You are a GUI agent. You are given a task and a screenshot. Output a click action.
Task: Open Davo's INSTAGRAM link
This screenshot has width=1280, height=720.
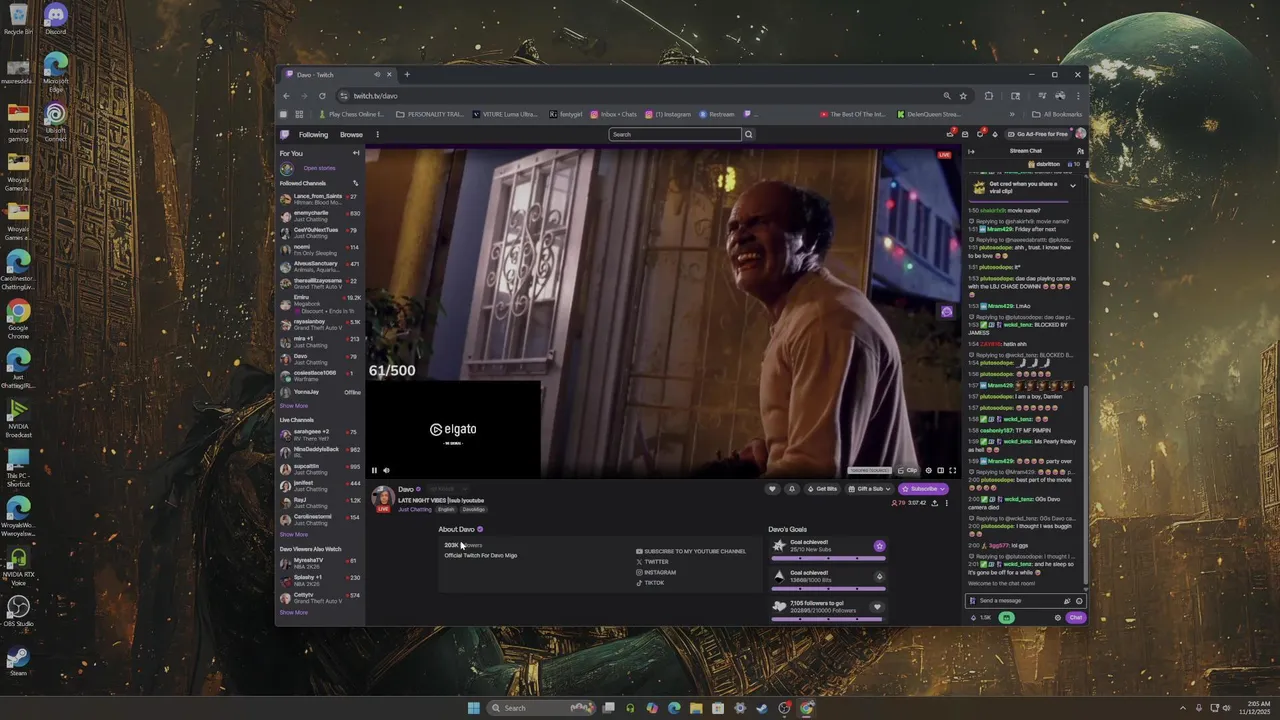click(x=656, y=572)
